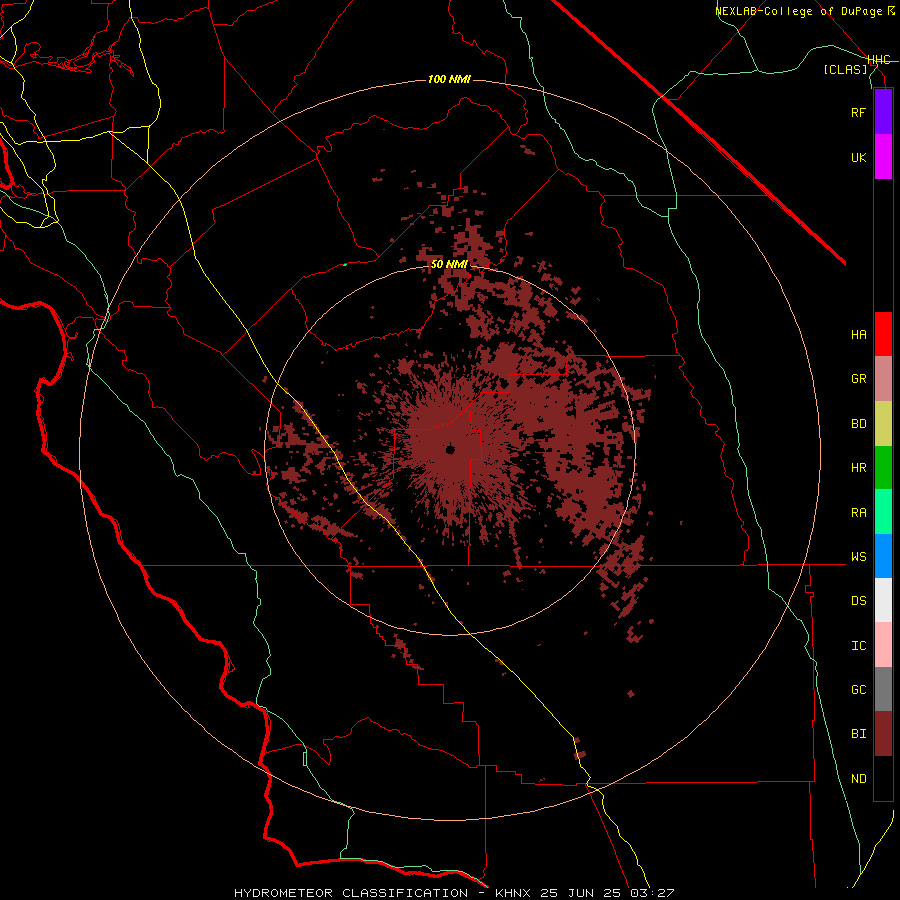Image resolution: width=900 pixels, height=900 pixels.
Task: Click the ND legend label
Action: click(x=858, y=779)
